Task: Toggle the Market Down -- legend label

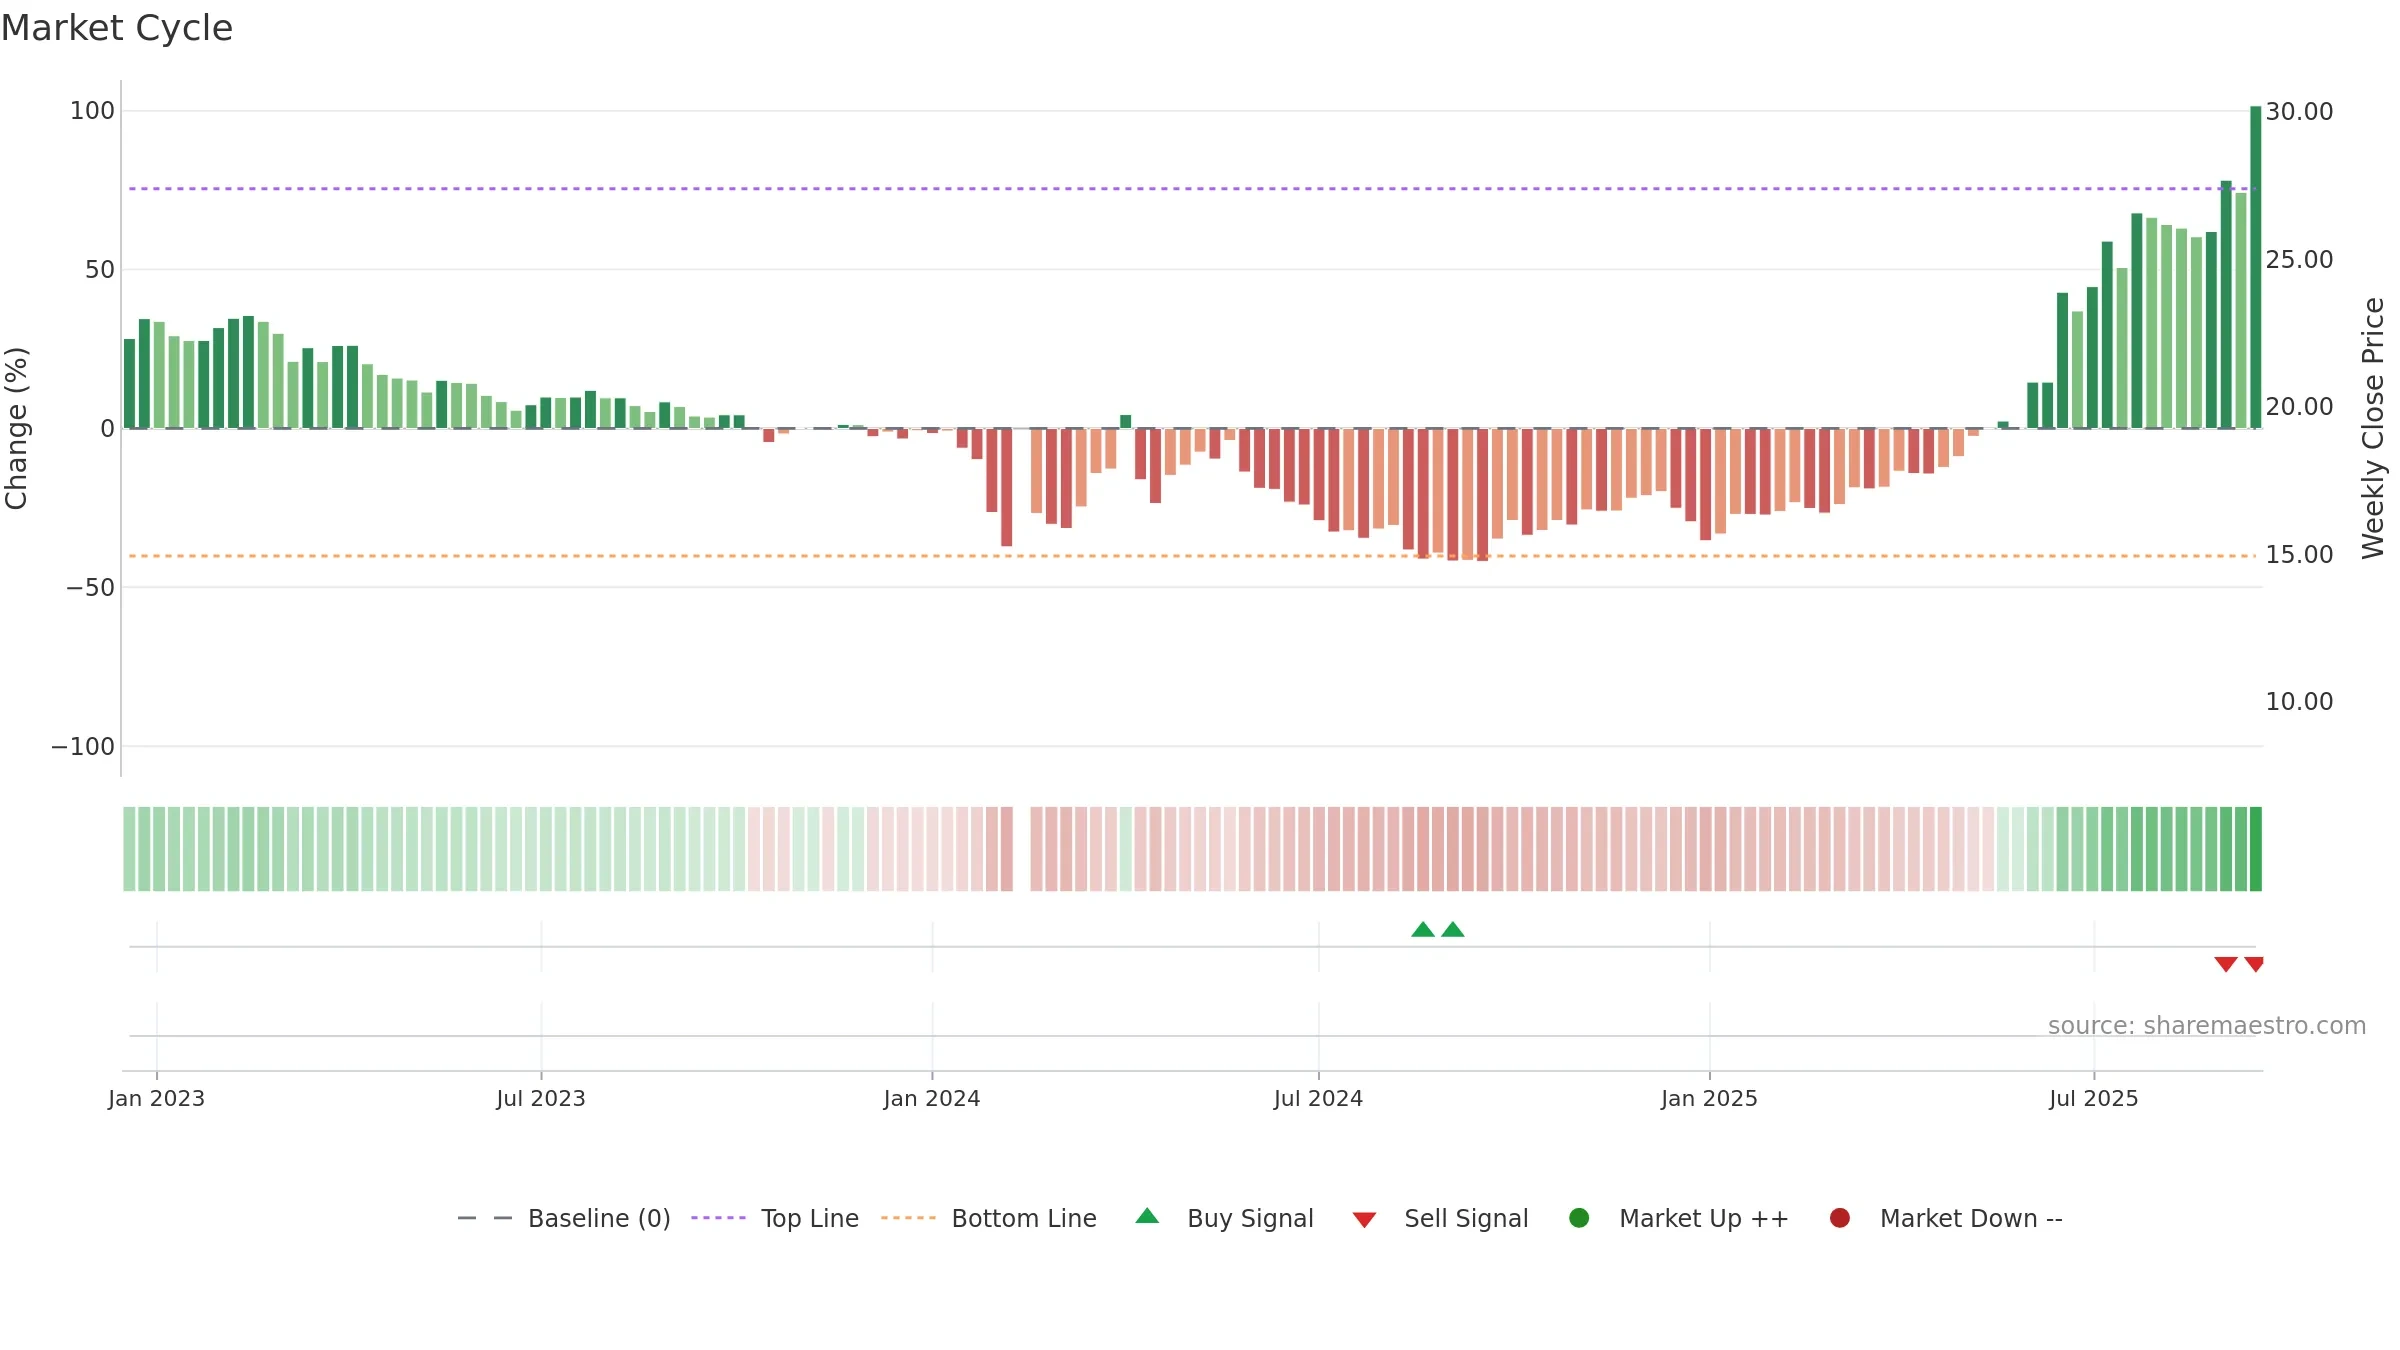Action: pyautogui.click(x=1971, y=1219)
